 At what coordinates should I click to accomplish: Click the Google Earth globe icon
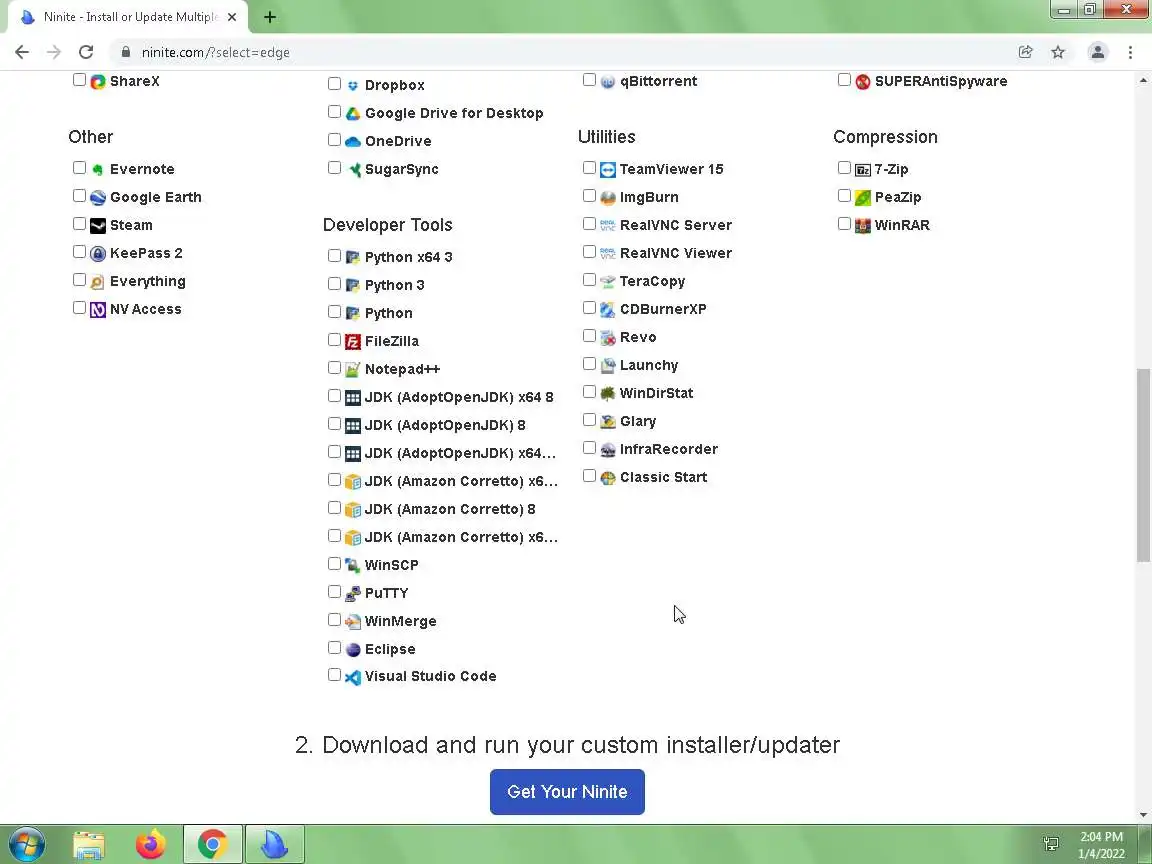click(98, 198)
